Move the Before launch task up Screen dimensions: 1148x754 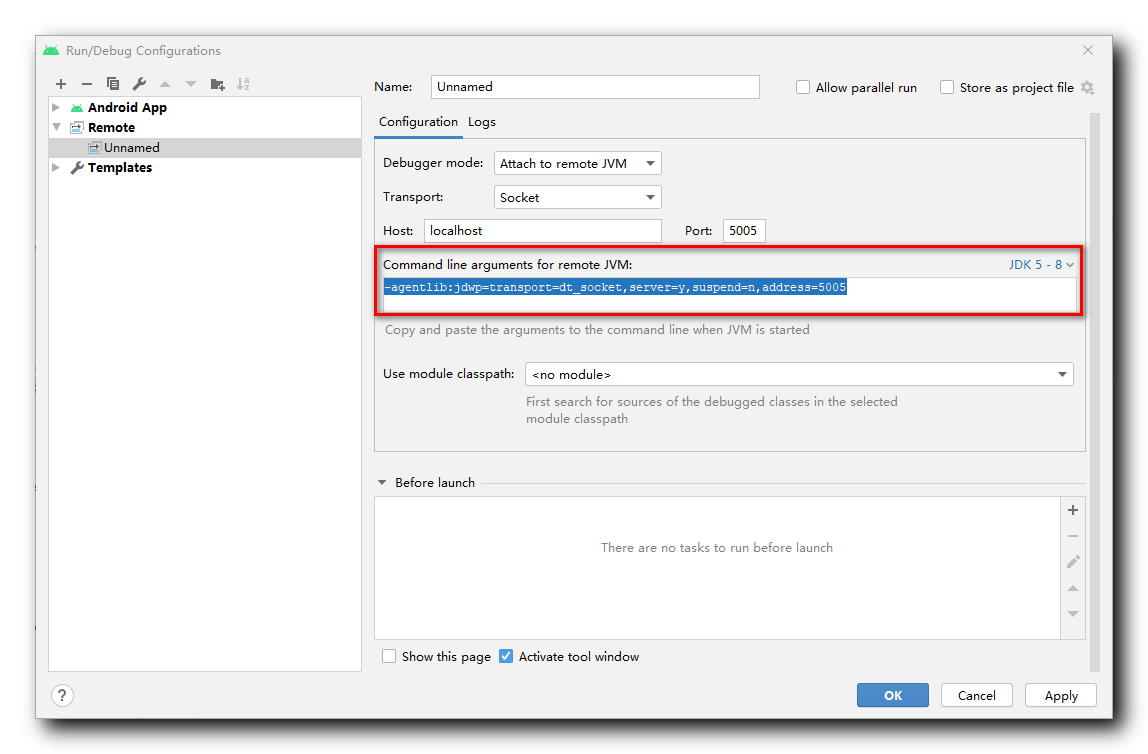tap(1073, 588)
